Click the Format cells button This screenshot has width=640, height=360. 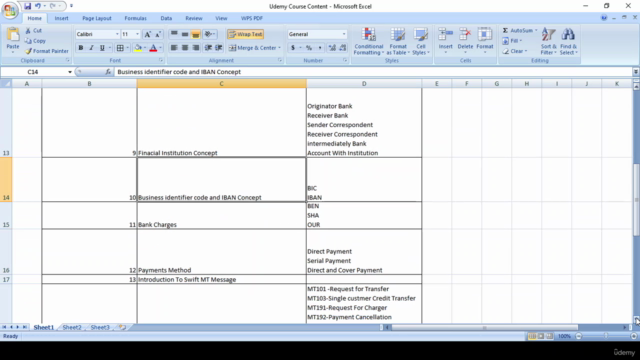click(x=485, y=41)
